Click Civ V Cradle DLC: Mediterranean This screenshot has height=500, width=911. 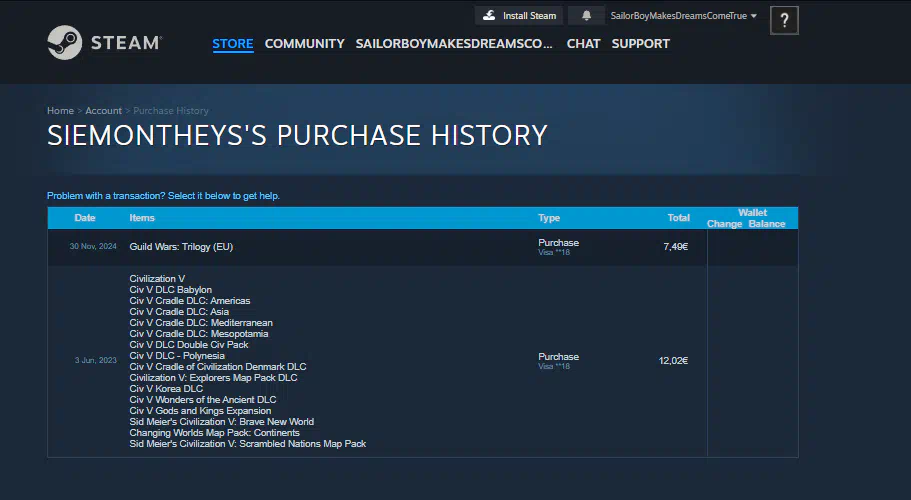tap(201, 323)
